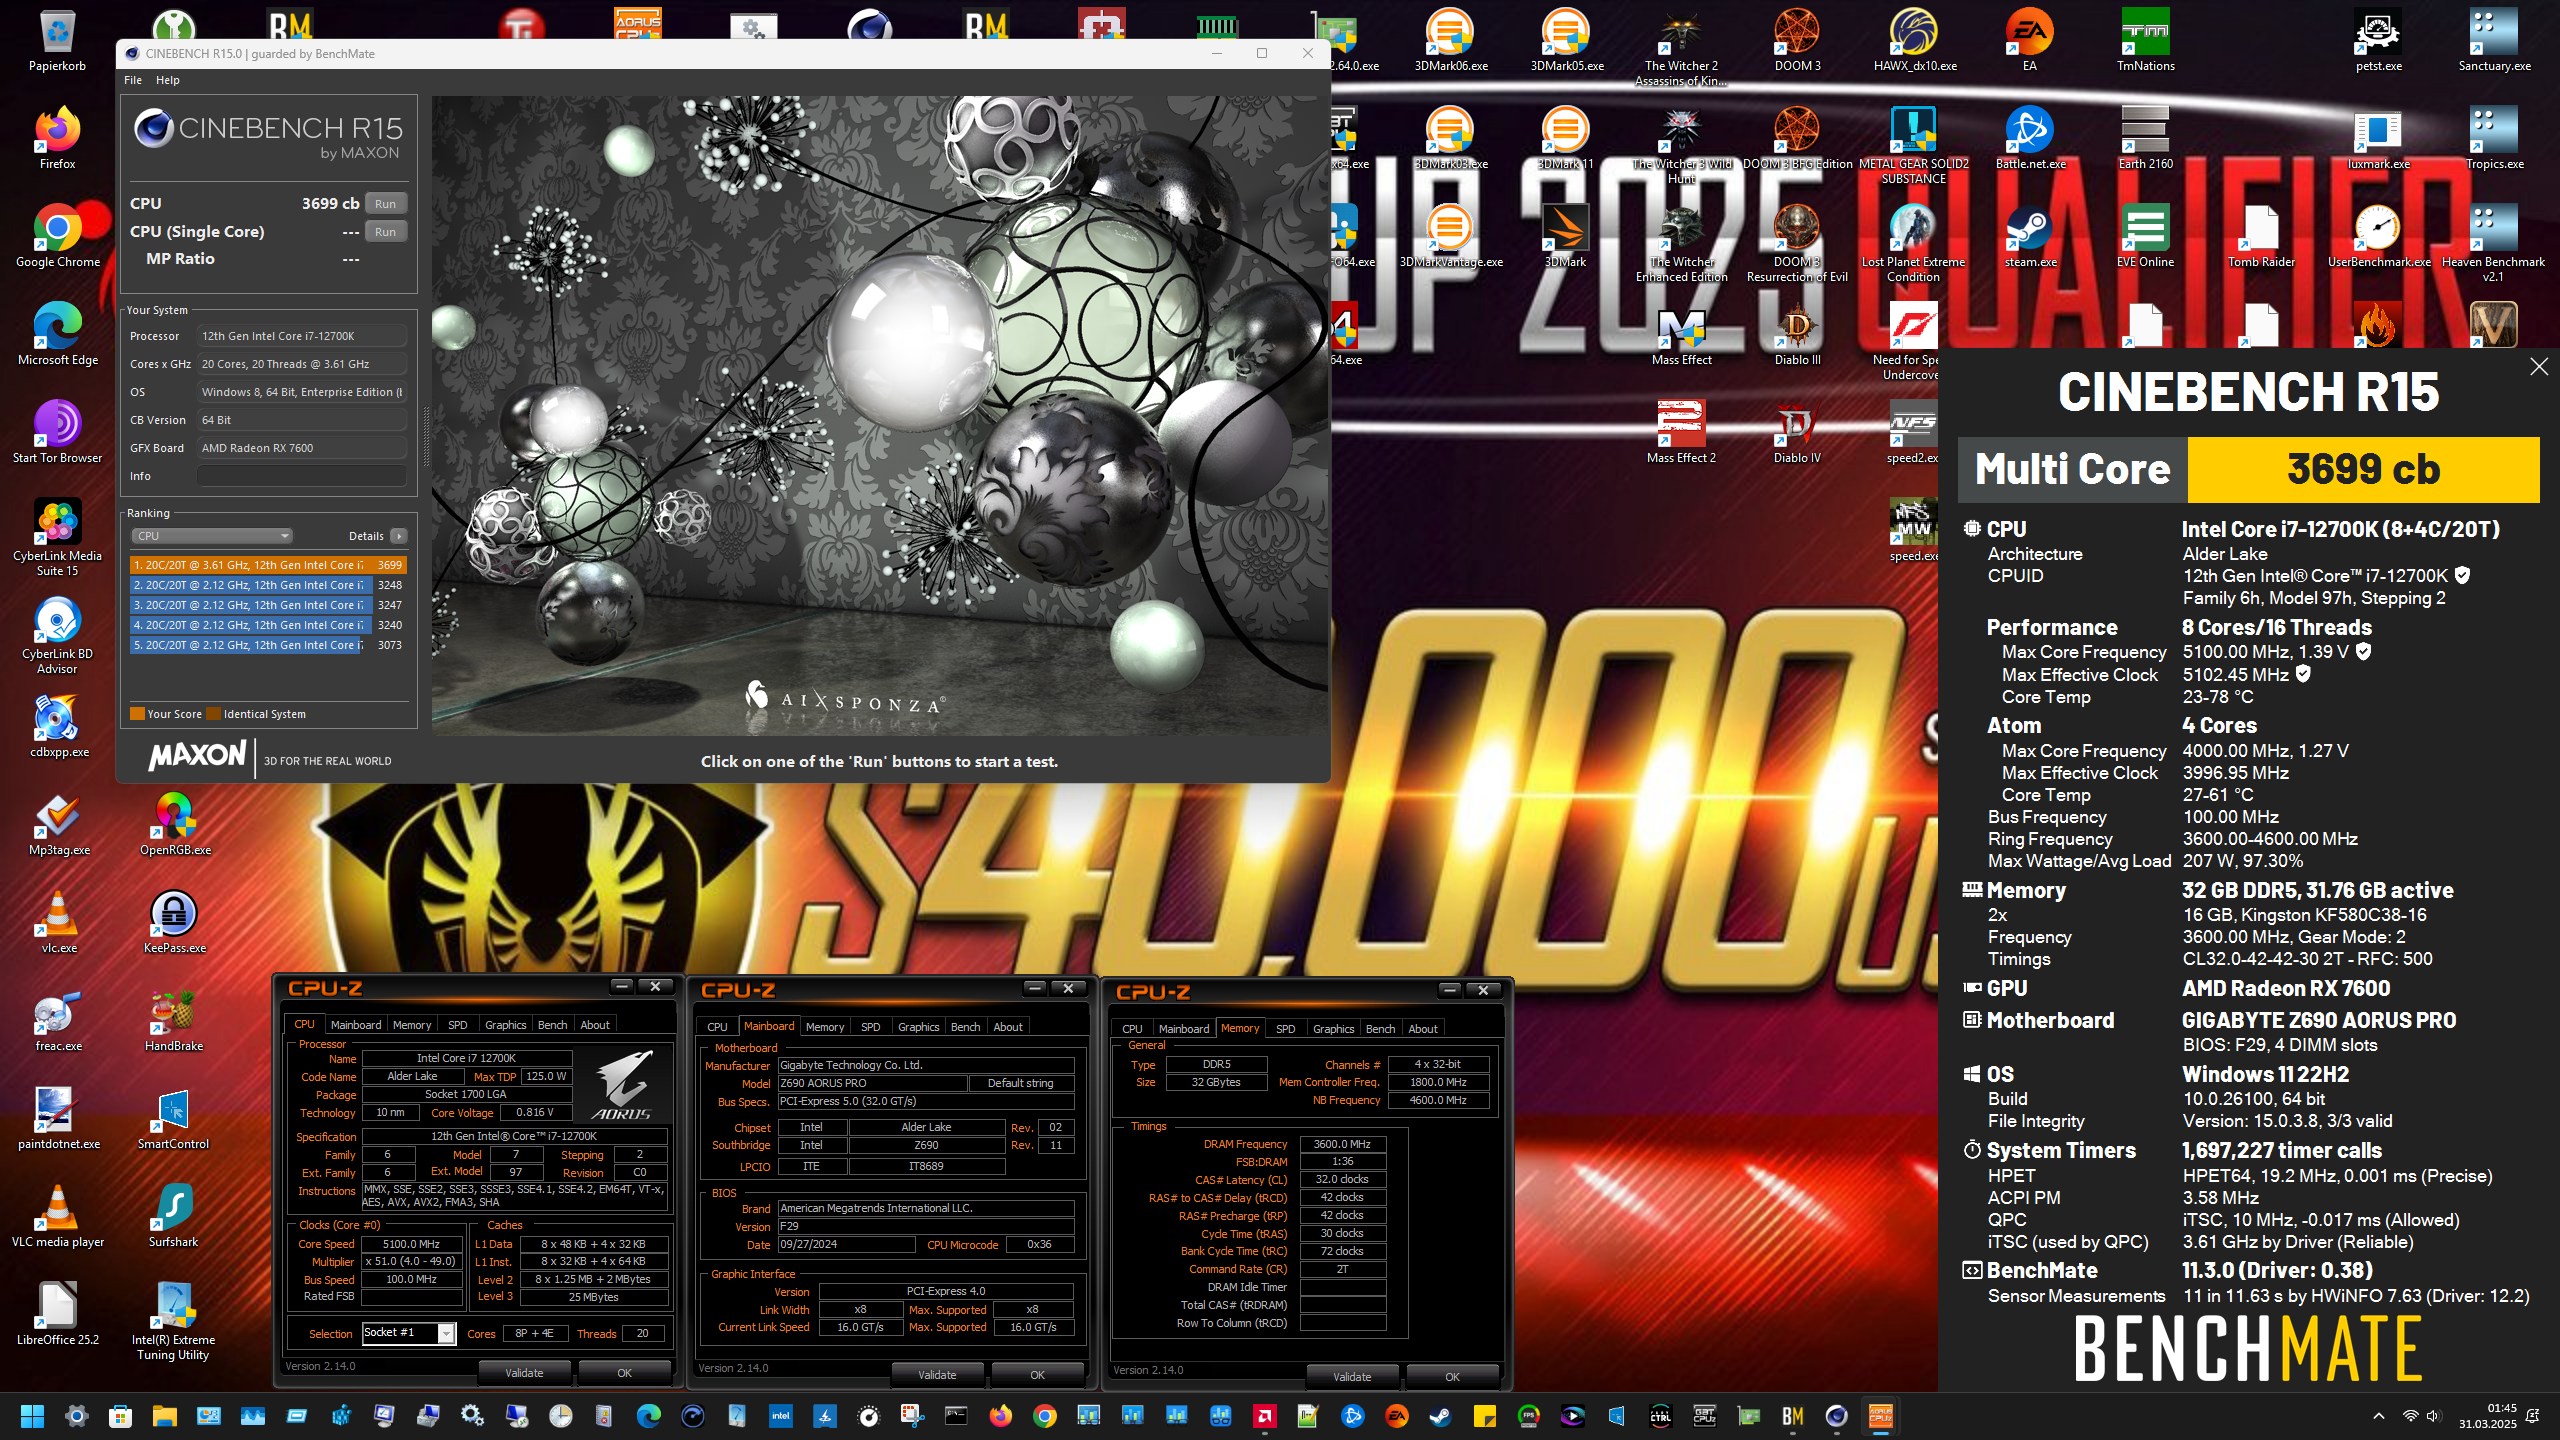
Task: Open the TmNations desktop shortcut
Action: [x=2145, y=42]
